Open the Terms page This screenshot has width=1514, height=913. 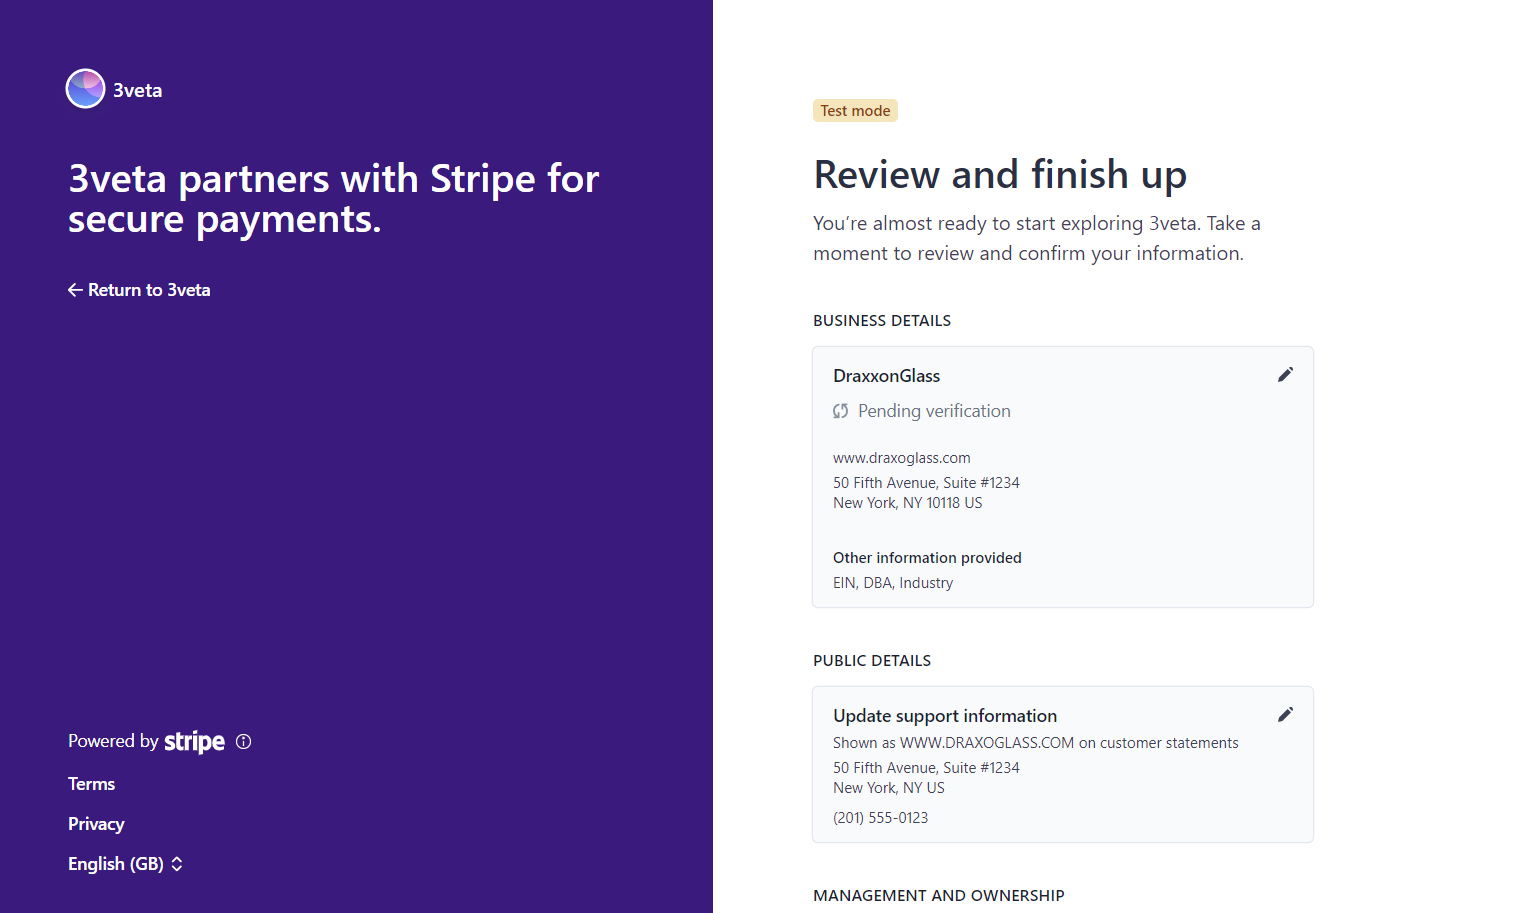point(91,783)
